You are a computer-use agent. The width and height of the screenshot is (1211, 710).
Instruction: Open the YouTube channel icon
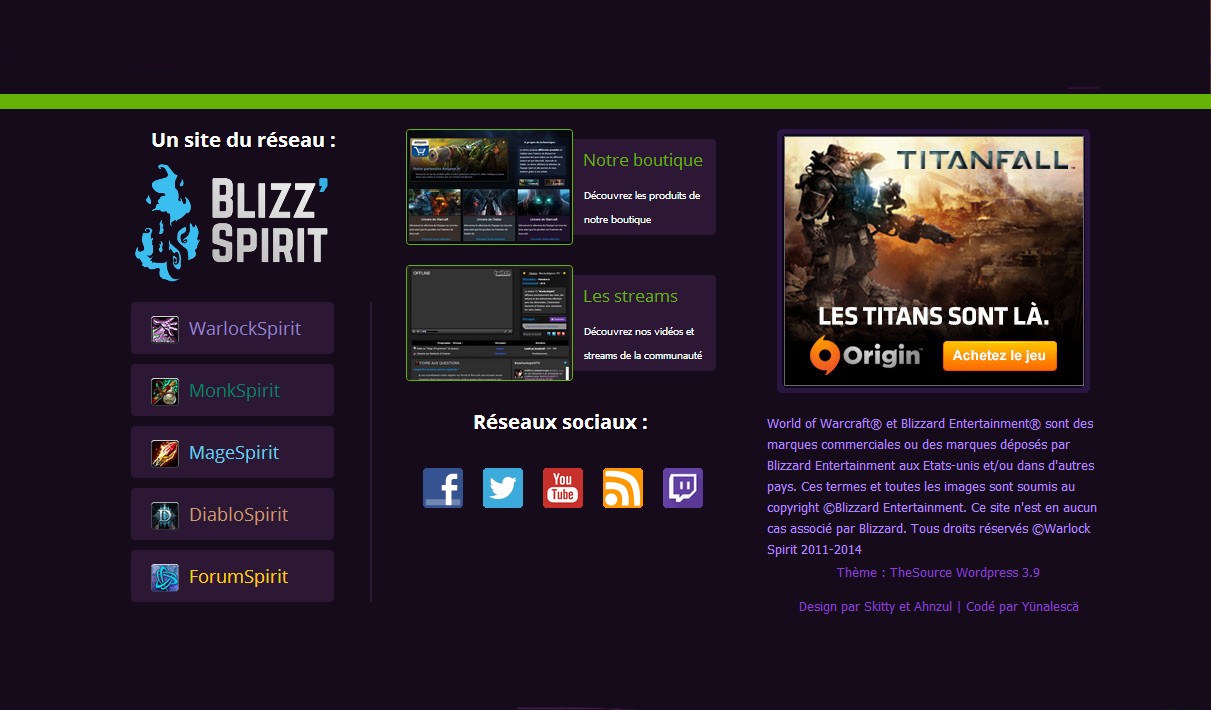[563, 488]
